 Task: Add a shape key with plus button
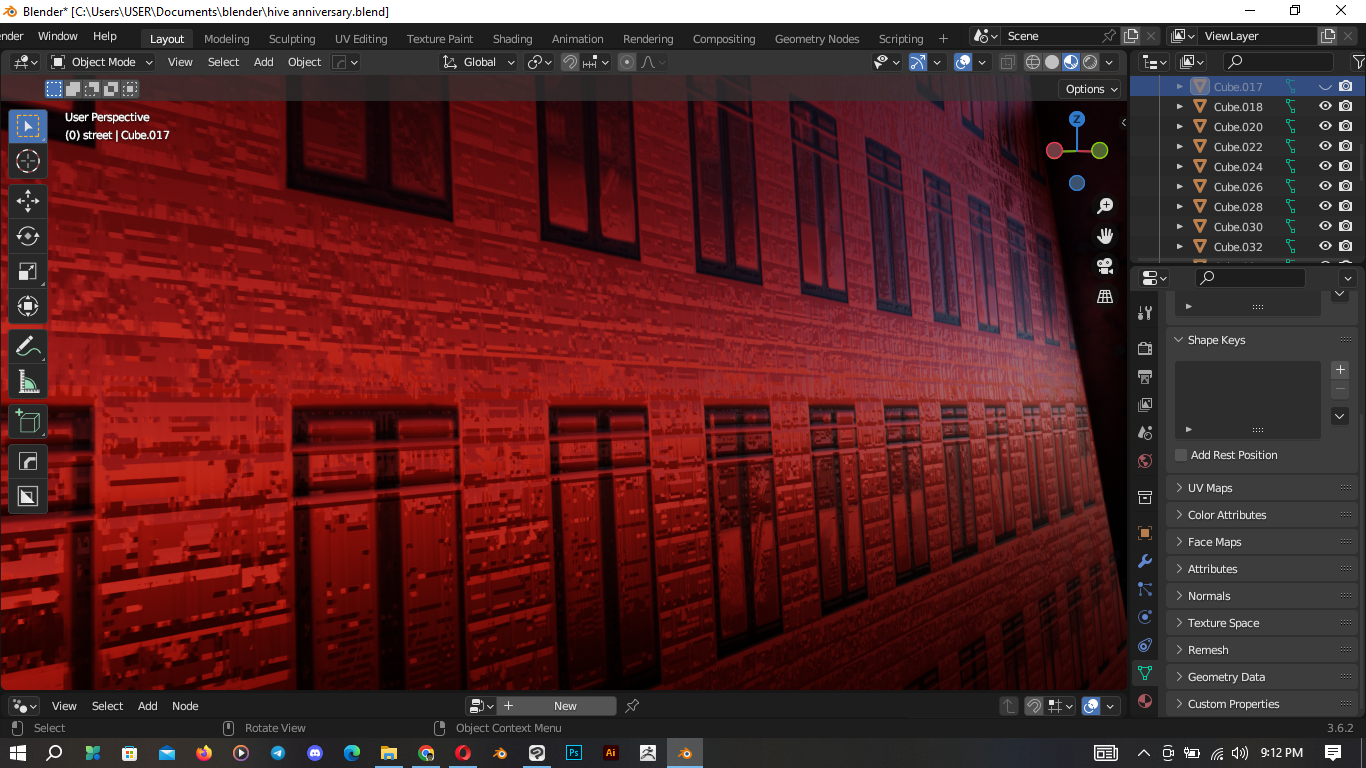1341,370
